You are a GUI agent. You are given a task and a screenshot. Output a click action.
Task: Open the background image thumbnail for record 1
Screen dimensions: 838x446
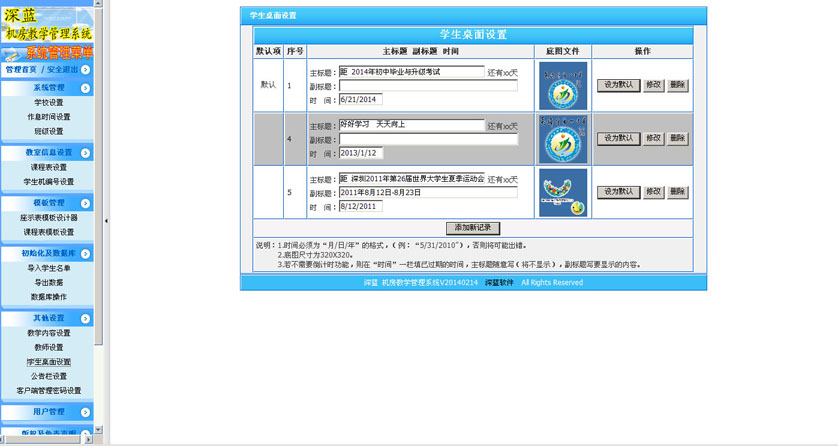click(x=563, y=86)
